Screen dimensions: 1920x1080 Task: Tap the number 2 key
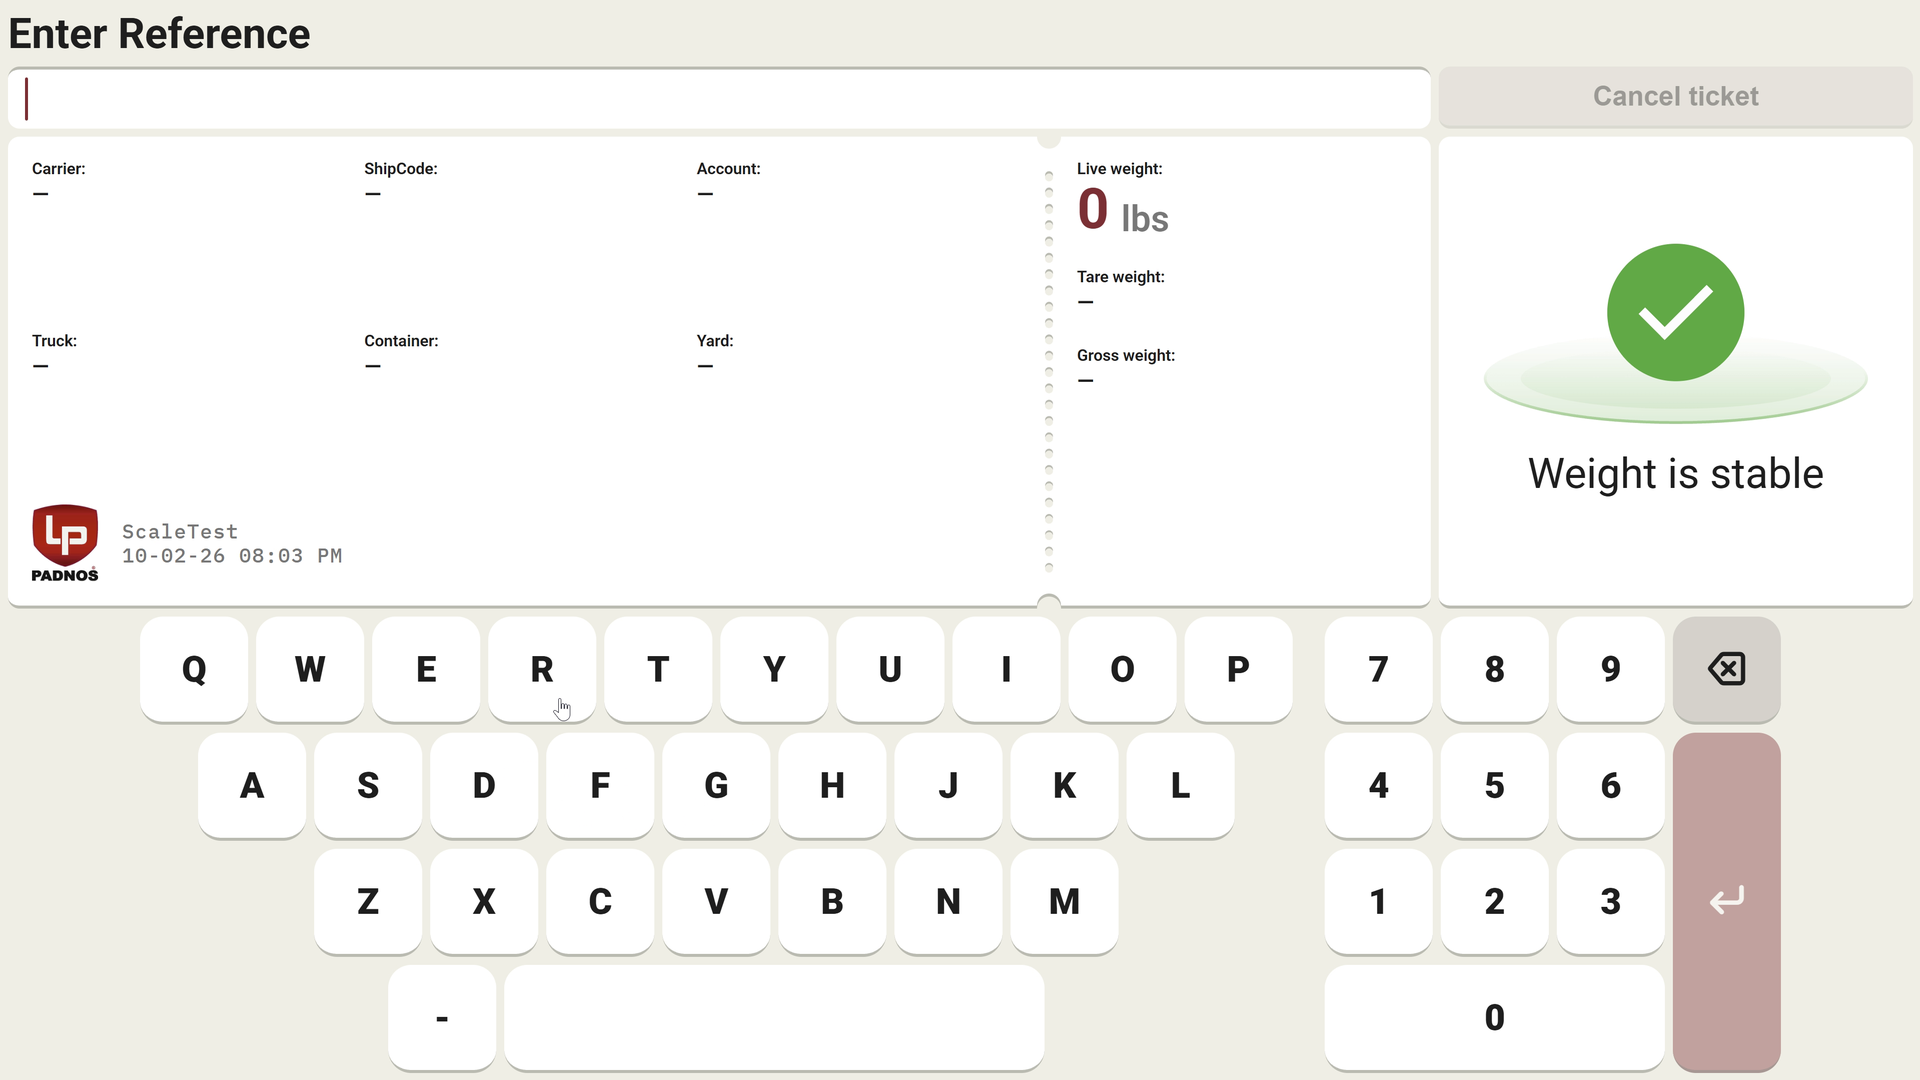click(x=1494, y=901)
